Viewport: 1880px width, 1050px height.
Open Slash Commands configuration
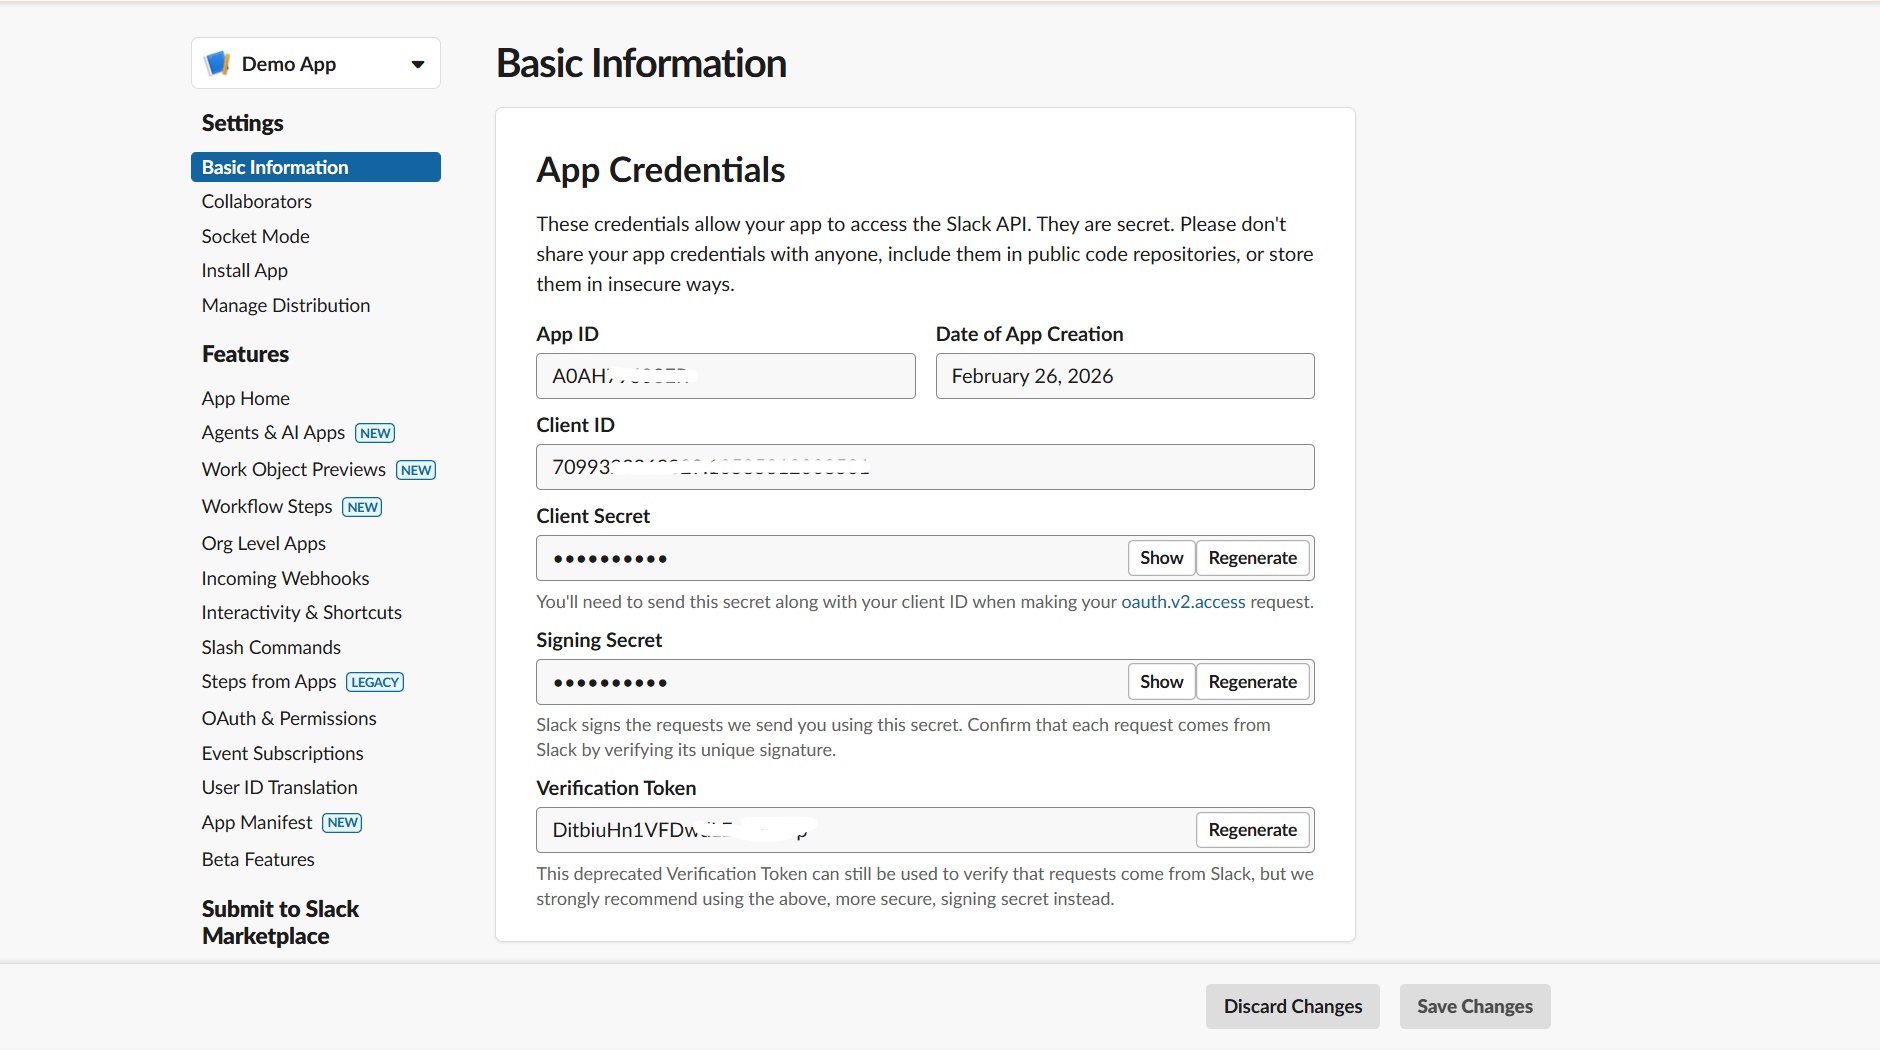(270, 646)
